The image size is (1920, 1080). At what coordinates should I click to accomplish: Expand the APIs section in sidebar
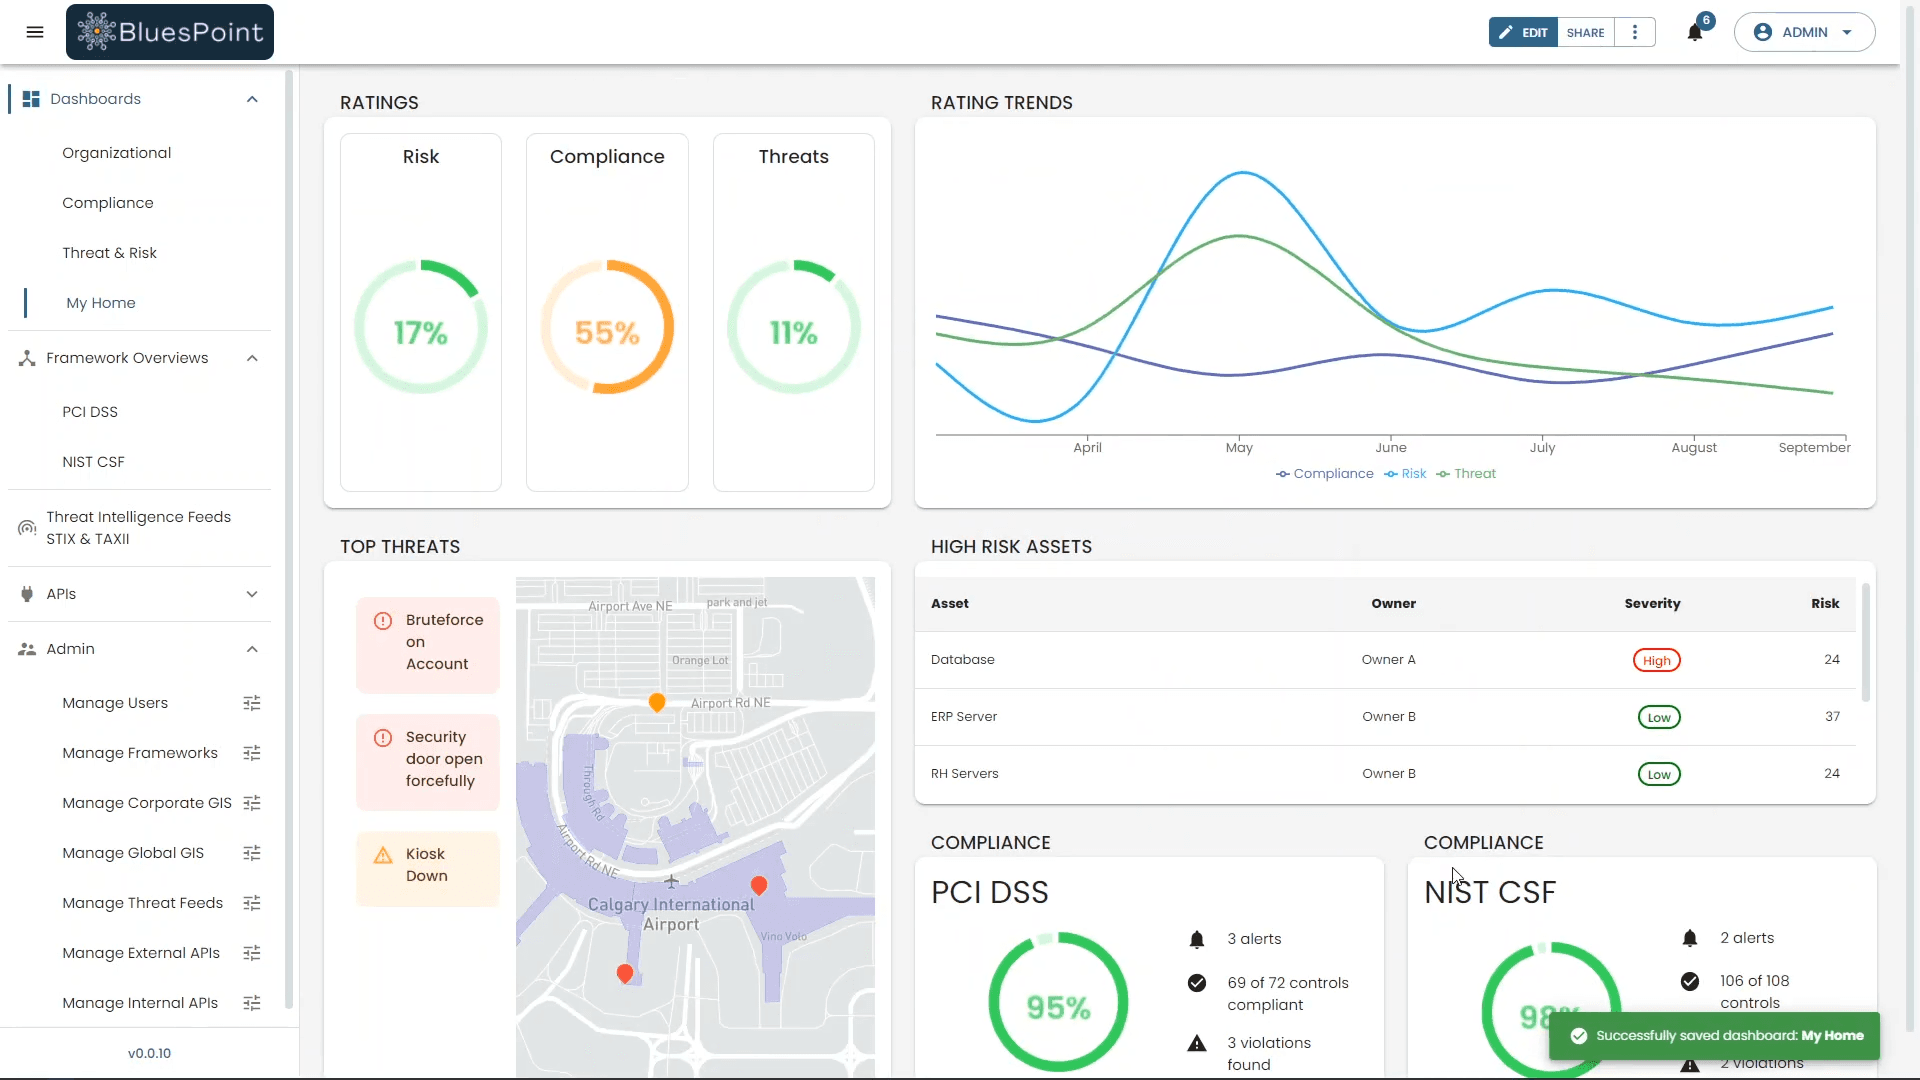click(251, 593)
